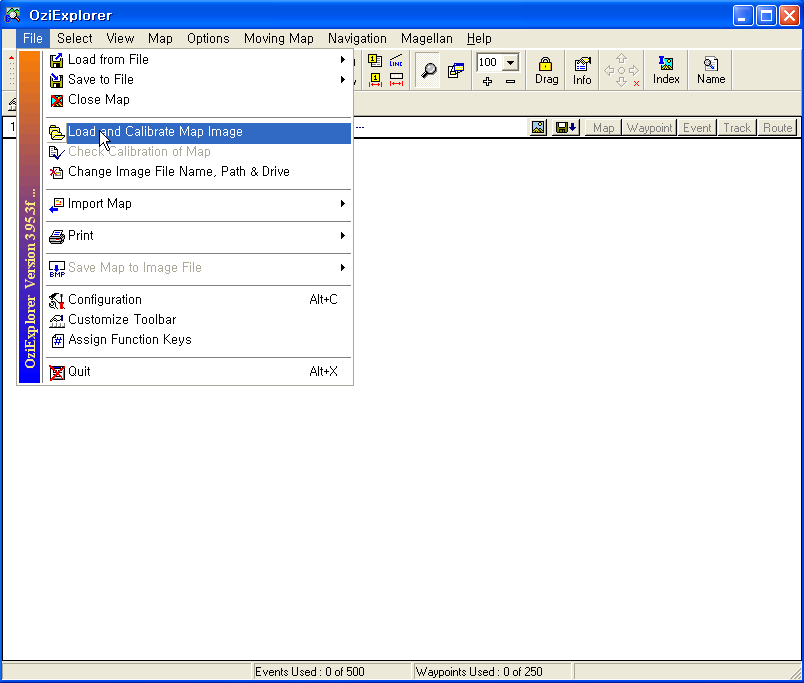Click the down arrow pan control
The image size is (804, 683).
click(x=621, y=82)
